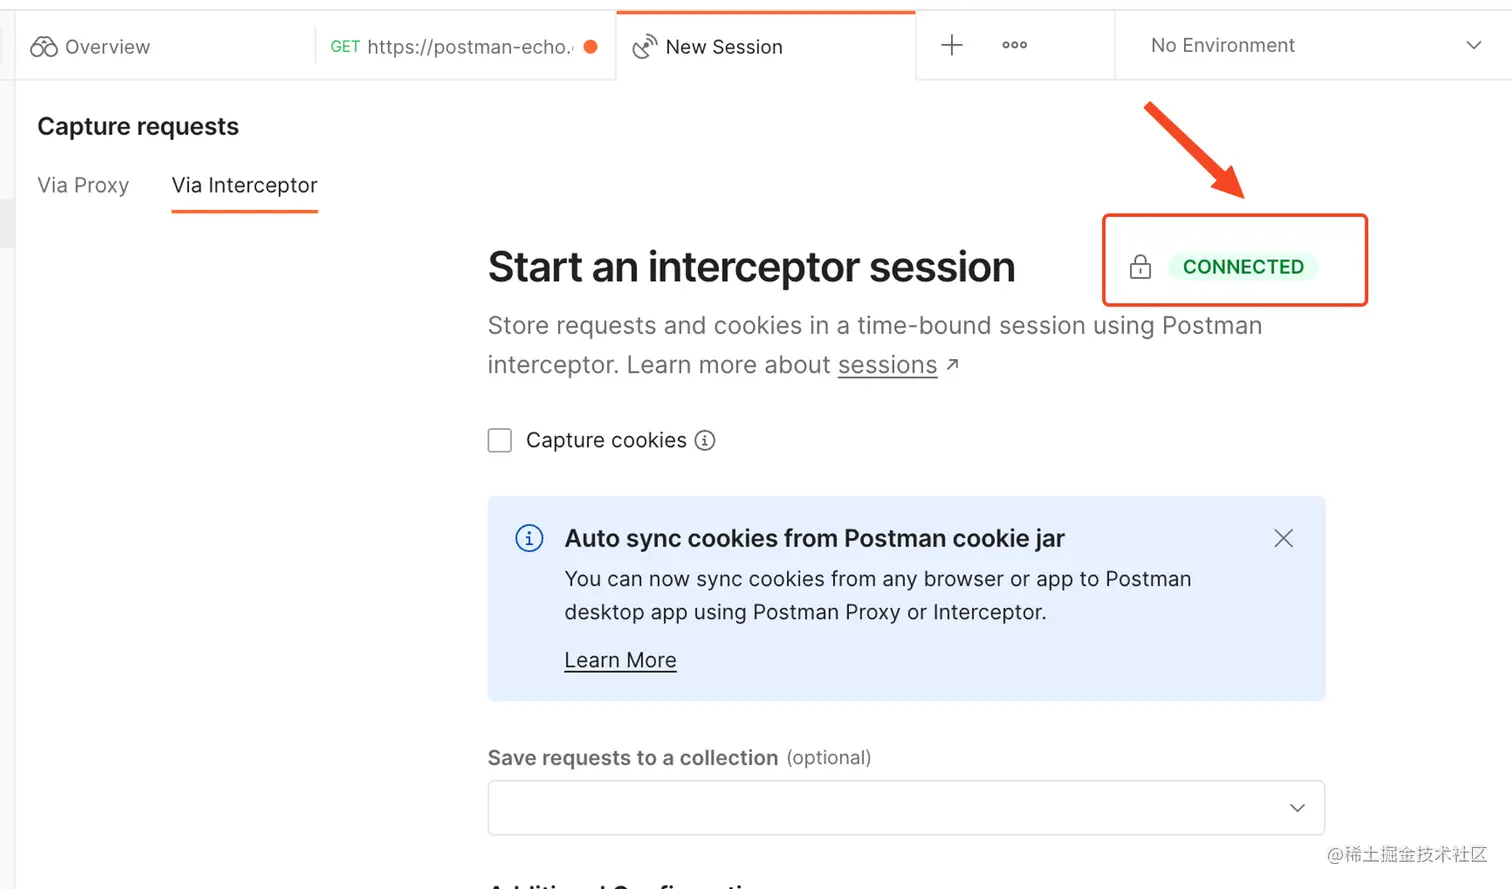The width and height of the screenshot is (1512, 889).
Task: Enable the Capture cookies checkbox
Action: [499, 440]
